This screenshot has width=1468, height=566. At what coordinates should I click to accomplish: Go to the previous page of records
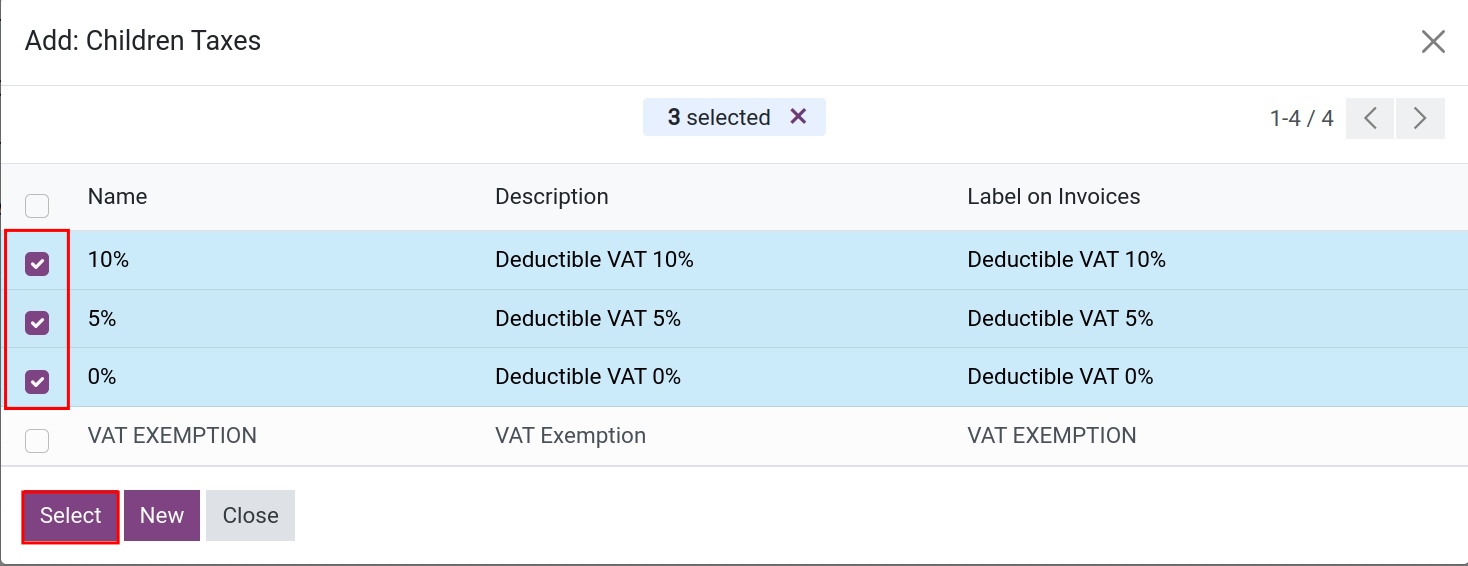[x=1370, y=118]
